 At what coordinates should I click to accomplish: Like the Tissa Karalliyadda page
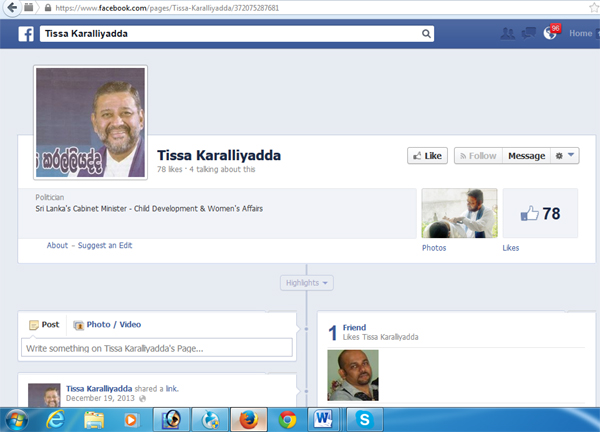point(427,156)
